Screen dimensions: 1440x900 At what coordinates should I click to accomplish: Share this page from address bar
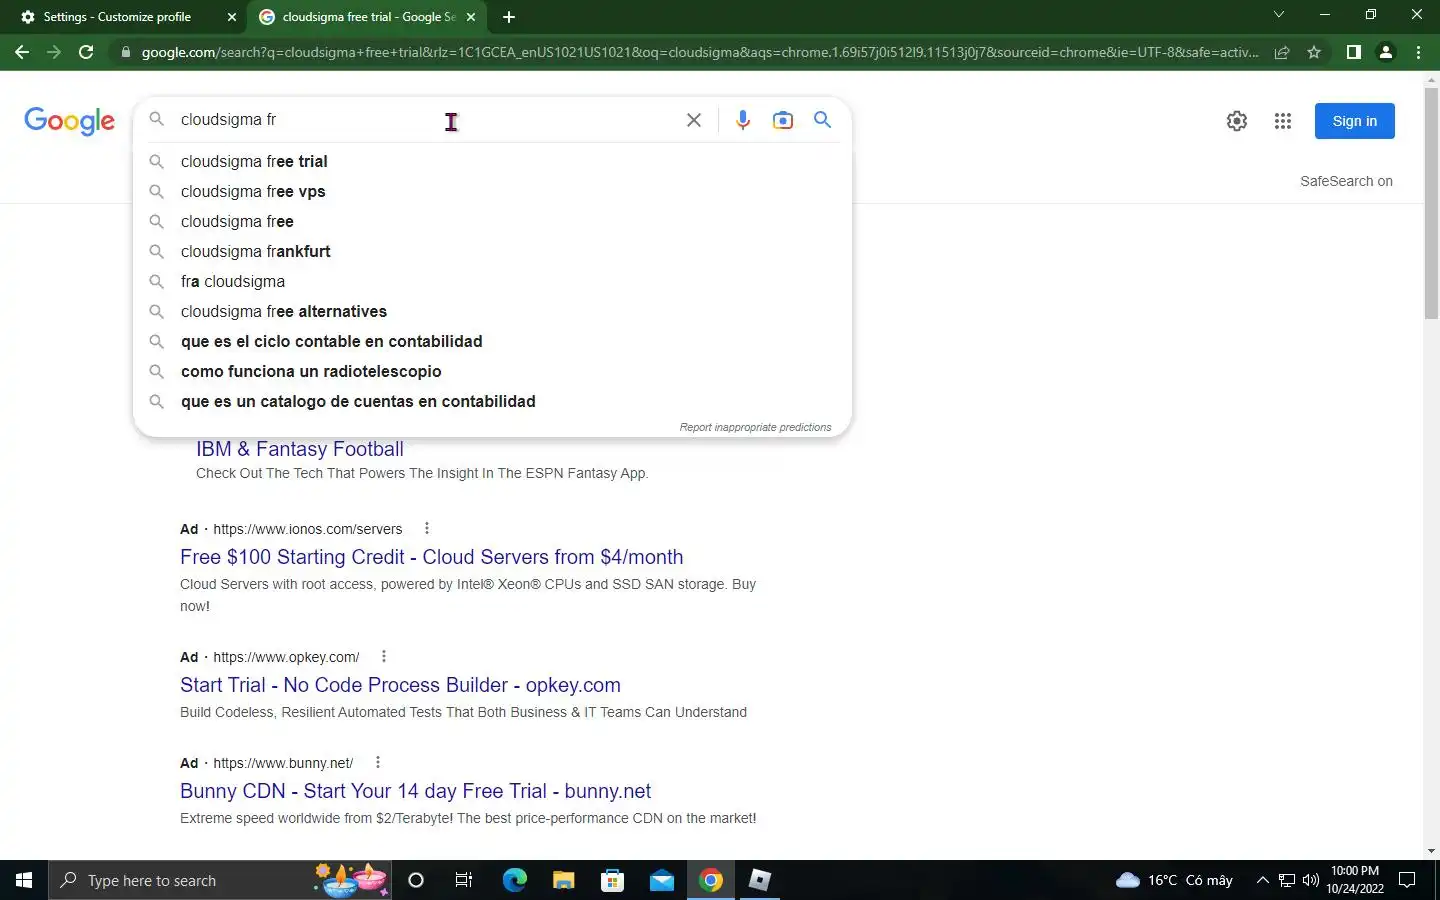click(1281, 52)
